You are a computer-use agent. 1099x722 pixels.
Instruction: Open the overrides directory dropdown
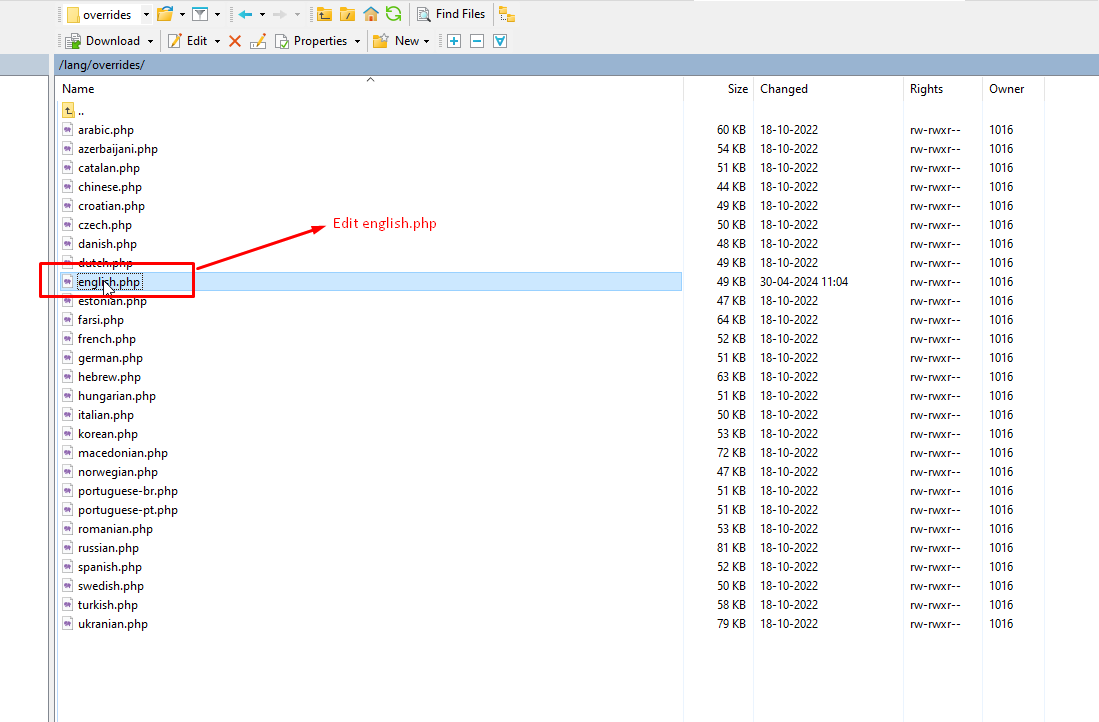[x=146, y=15]
